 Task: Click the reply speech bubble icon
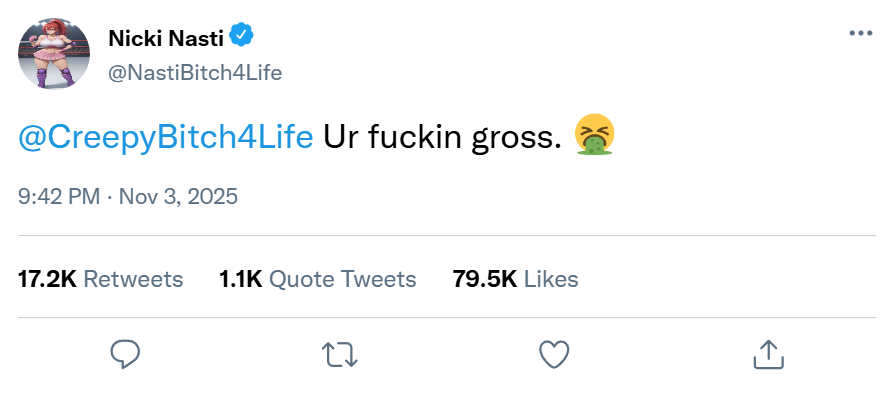[x=125, y=352]
